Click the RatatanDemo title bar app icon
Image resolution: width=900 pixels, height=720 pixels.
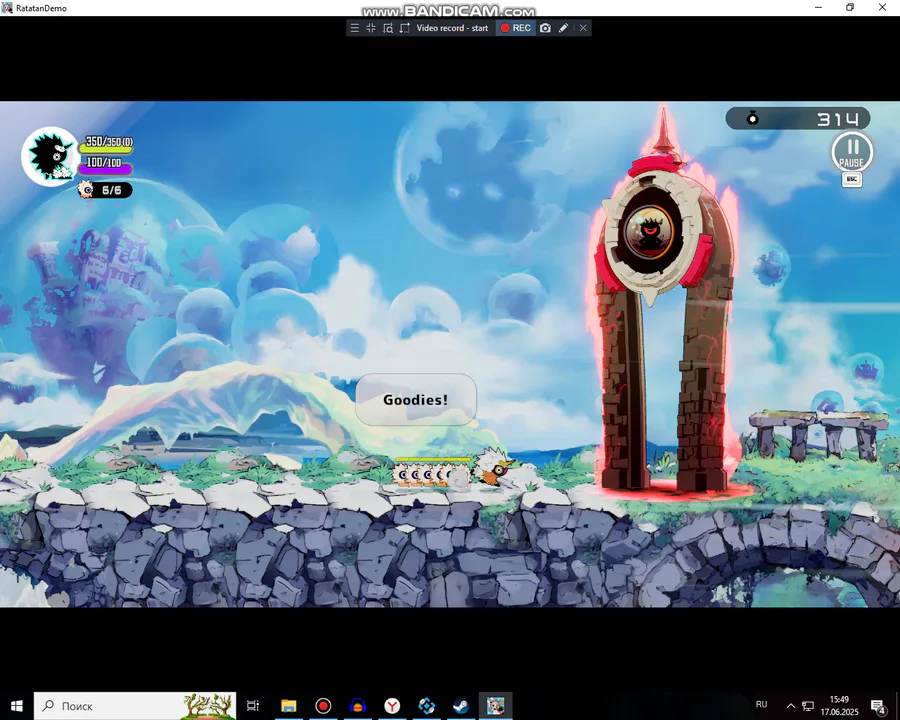click(x=7, y=7)
